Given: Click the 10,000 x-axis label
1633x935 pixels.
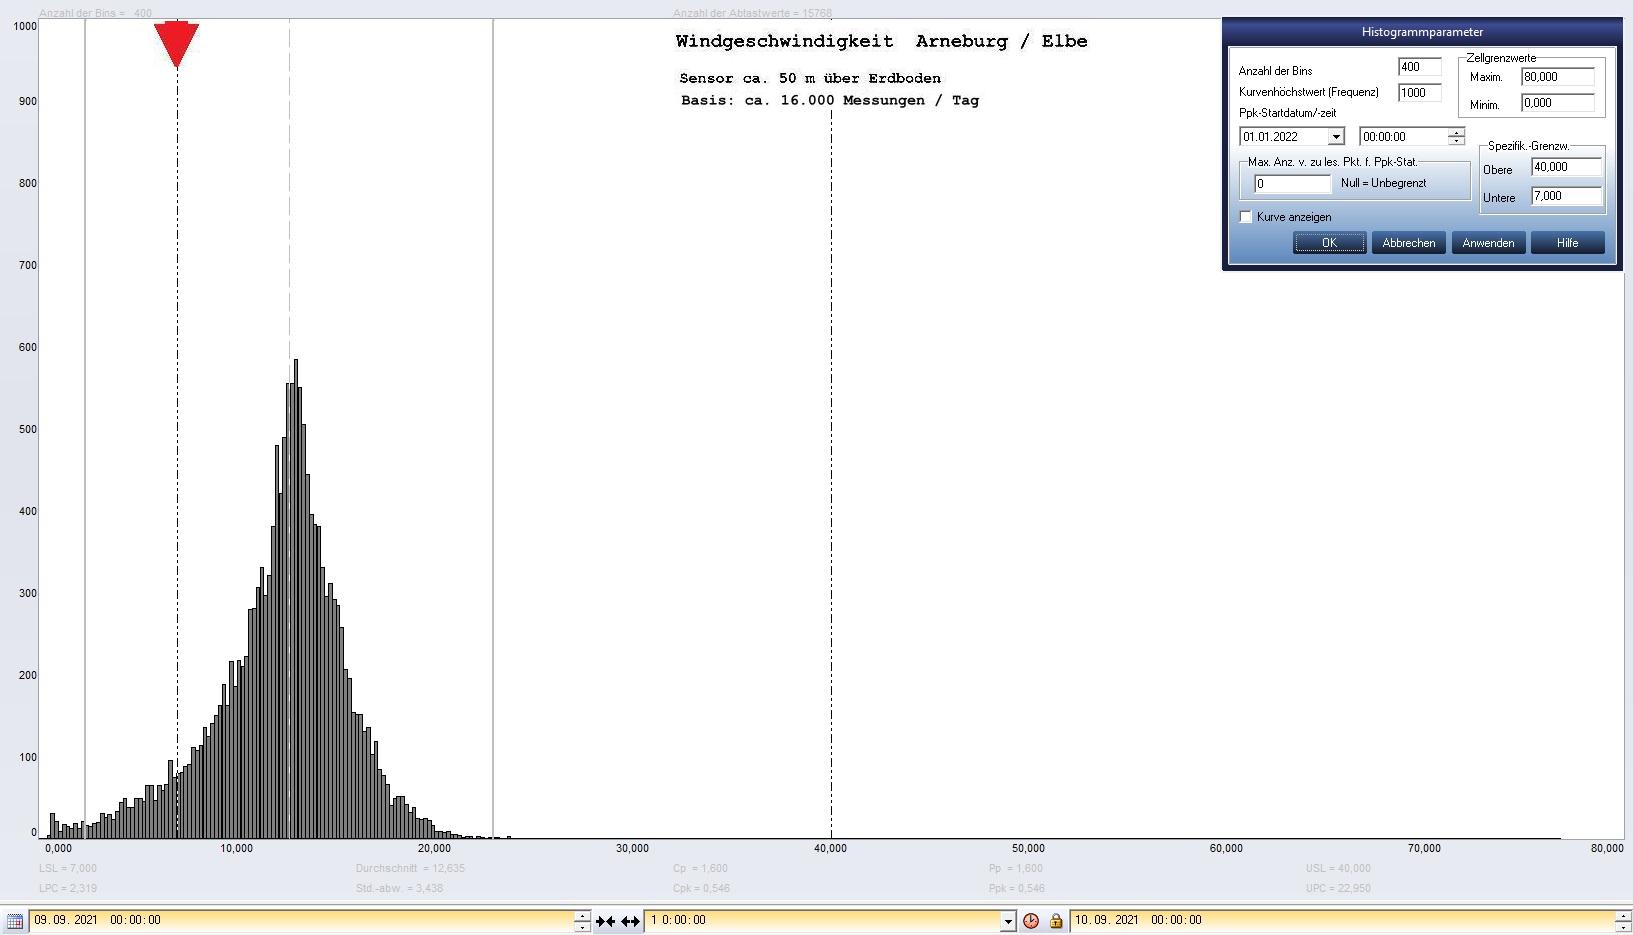Looking at the screenshot, I should coord(237,849).
